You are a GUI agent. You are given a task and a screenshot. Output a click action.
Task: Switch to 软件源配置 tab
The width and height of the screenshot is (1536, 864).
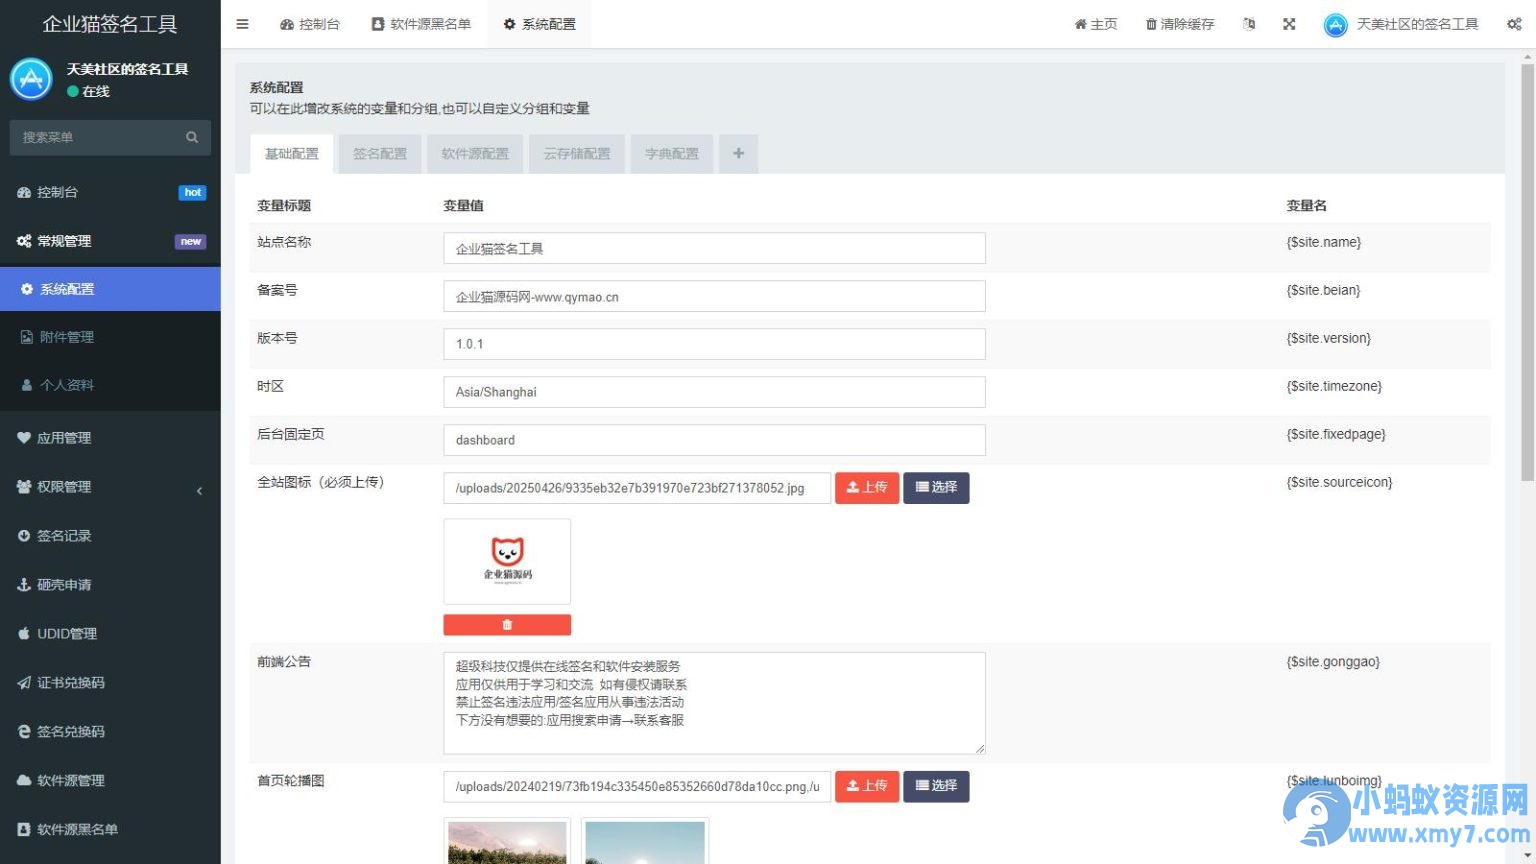coord(475,154)
